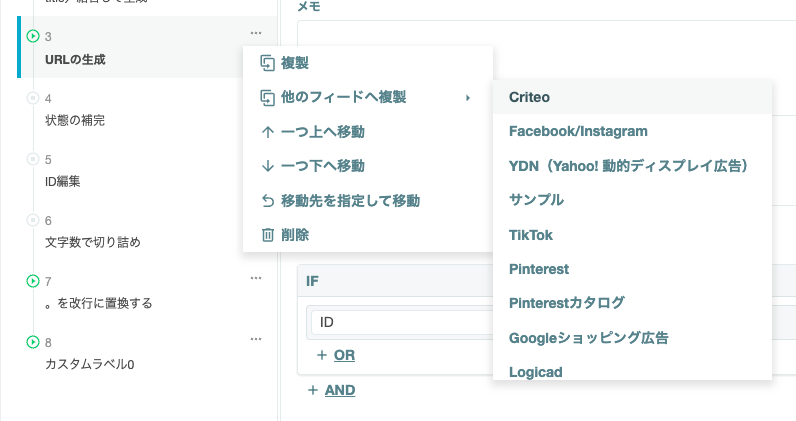Click the submenu arrow beside 他のフィードへ複製
Image resolution: width=796 pixels, height=421 pixels.
click(x=468, y=98)
